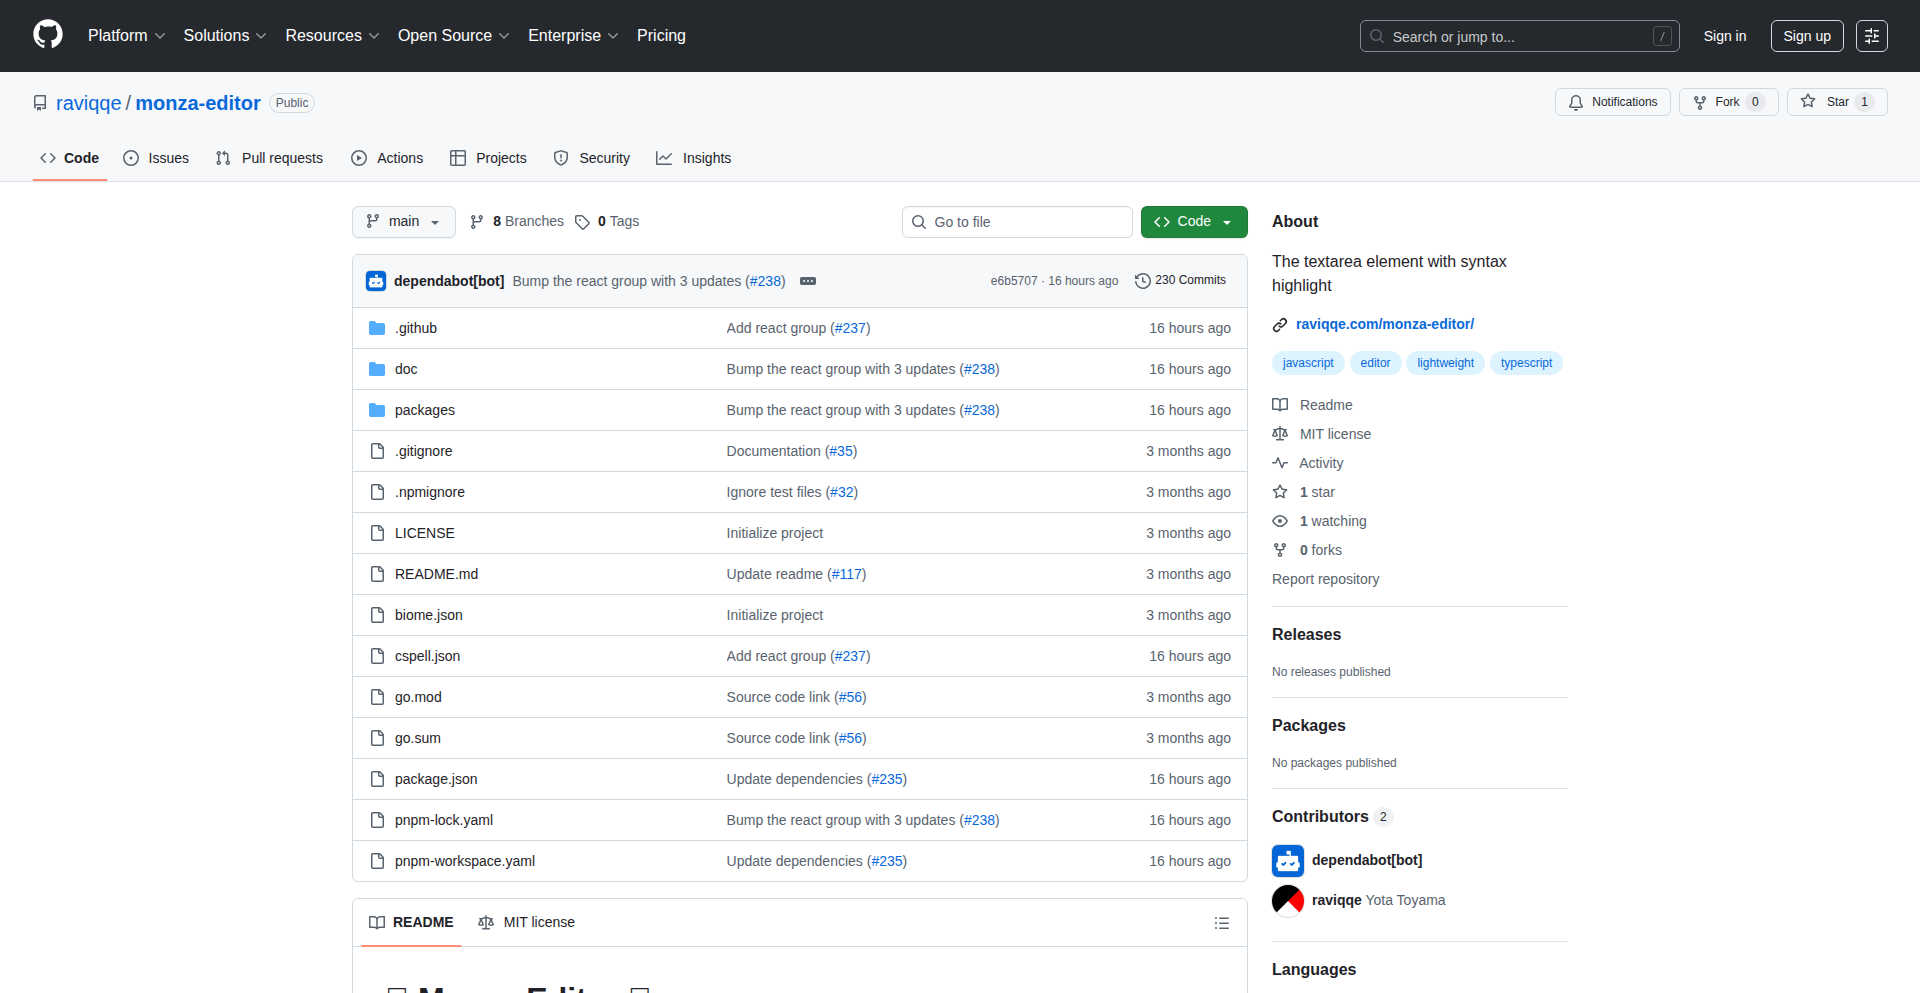
Task: Click the raviqqe contributor avatar
Action: pos(1288,900)
